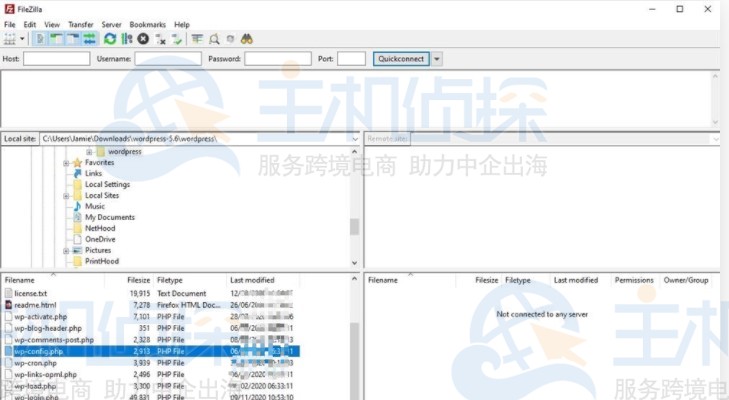Toggle the local directory tree view

tap(57, 39)
